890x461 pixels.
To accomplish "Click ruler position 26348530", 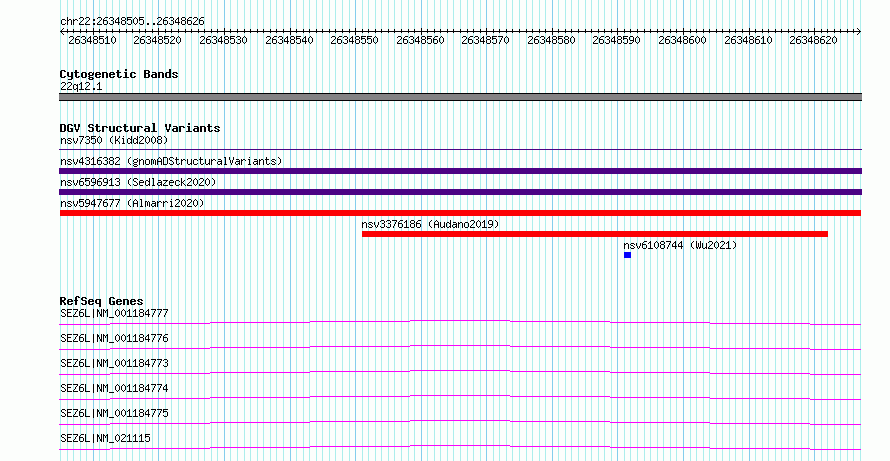I will [x=223, y=40].
